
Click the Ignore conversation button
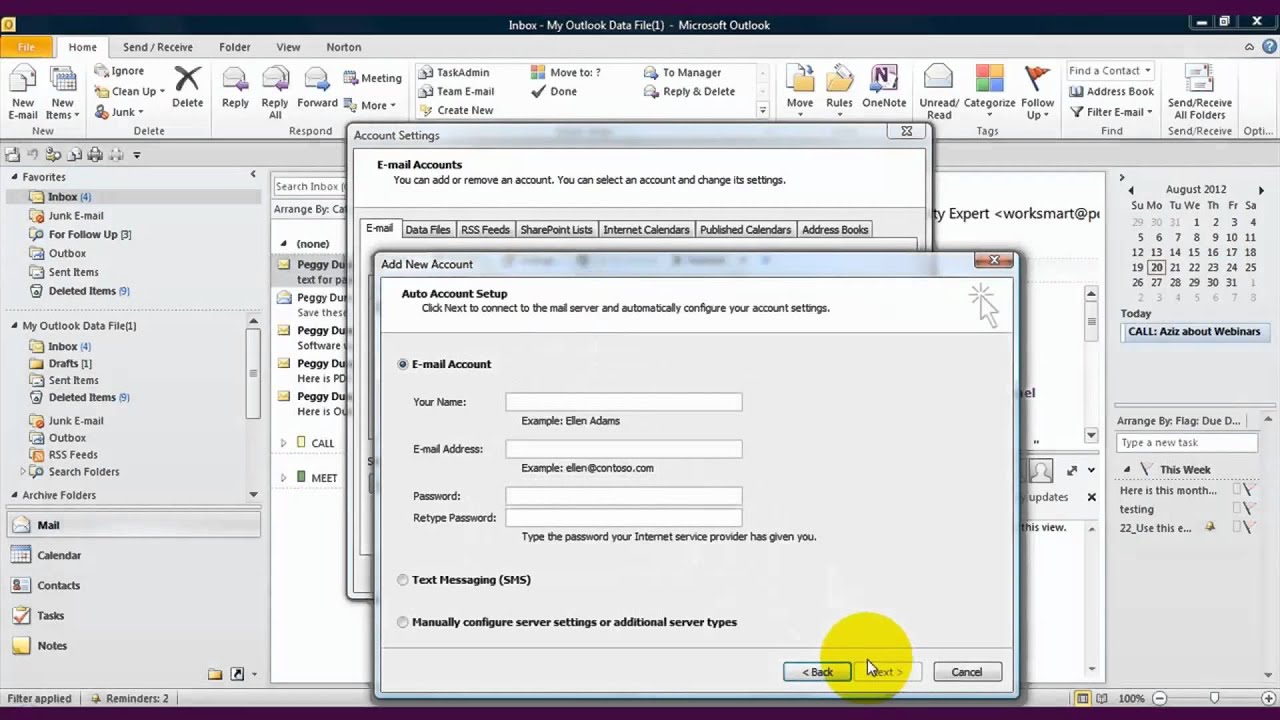119,71
